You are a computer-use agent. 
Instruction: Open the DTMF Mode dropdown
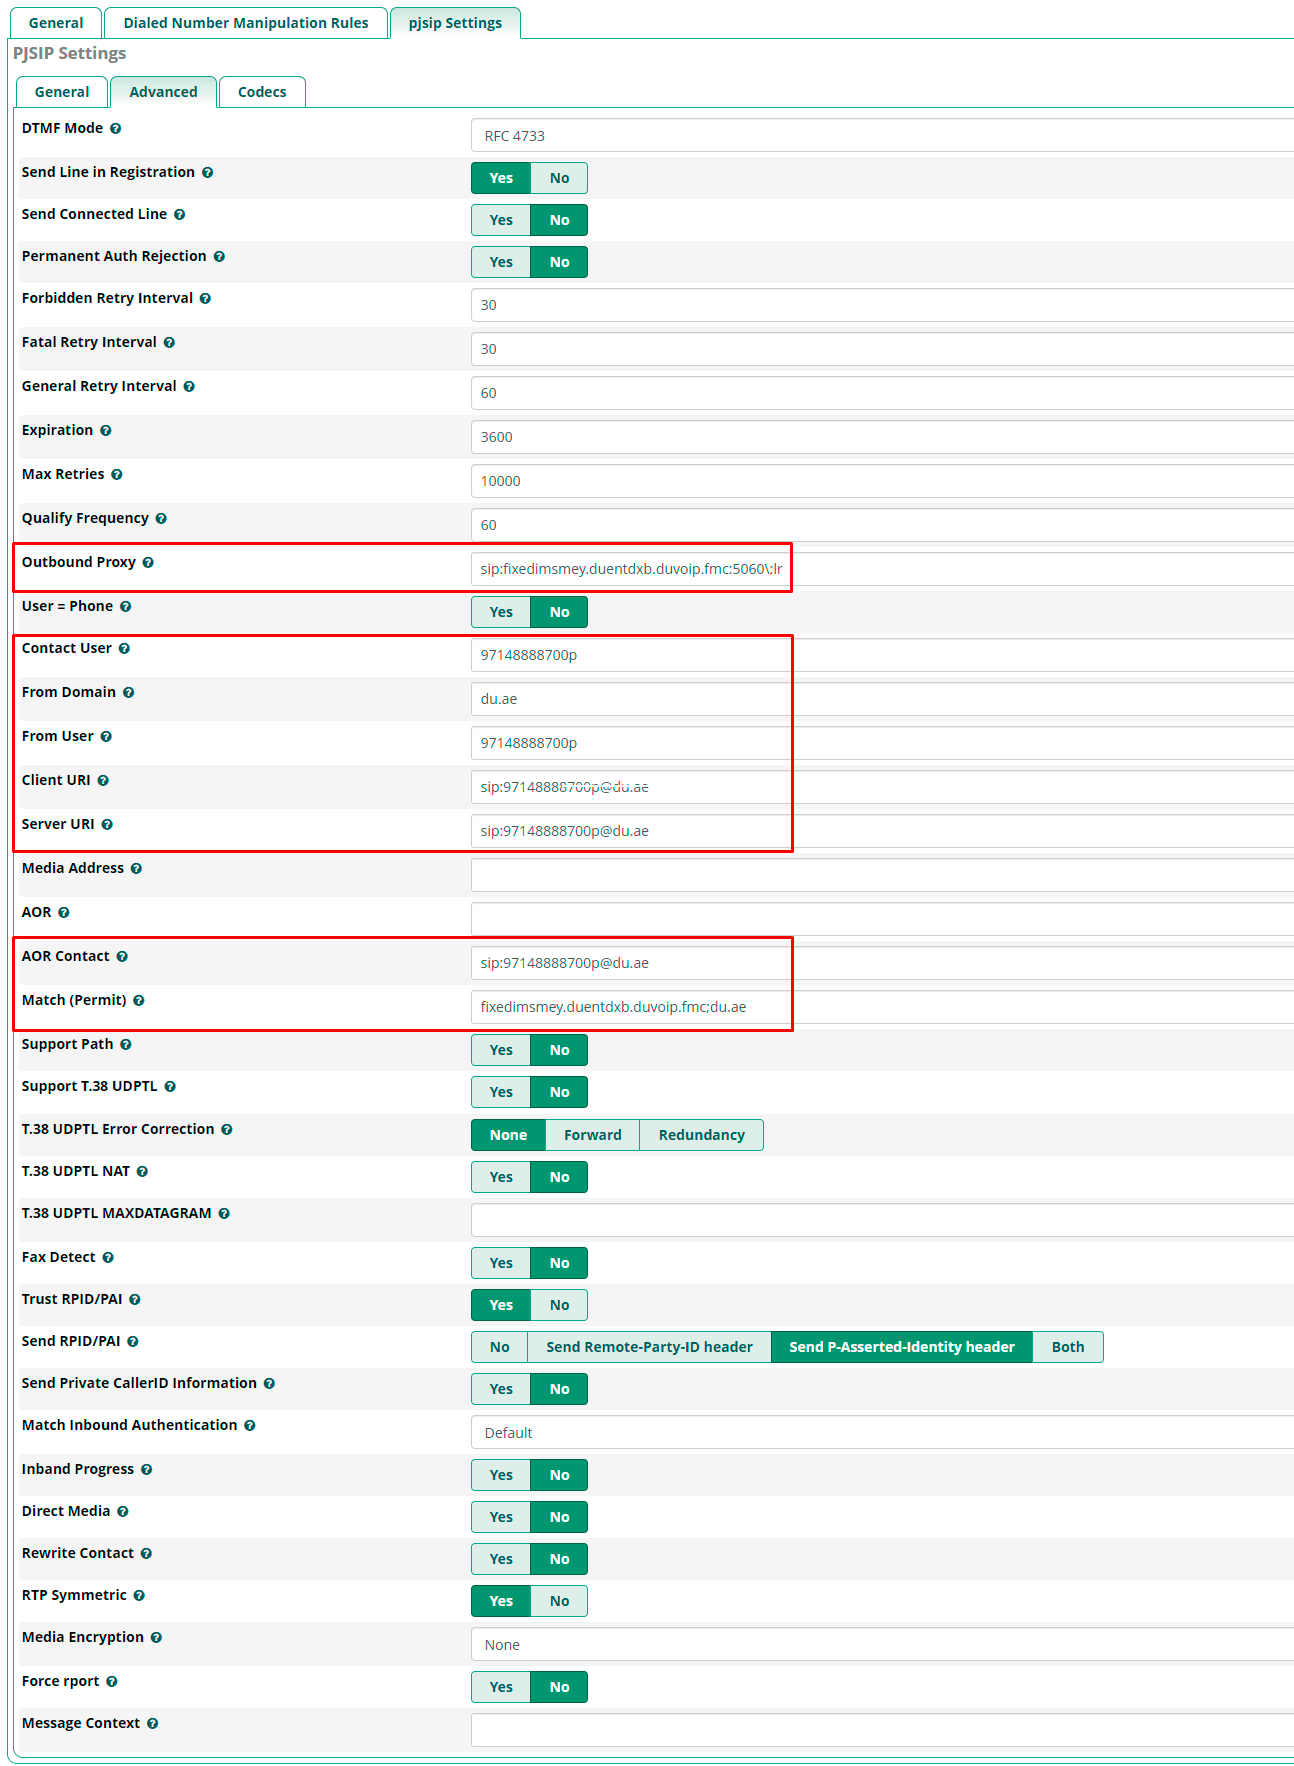tap(880, 136)
